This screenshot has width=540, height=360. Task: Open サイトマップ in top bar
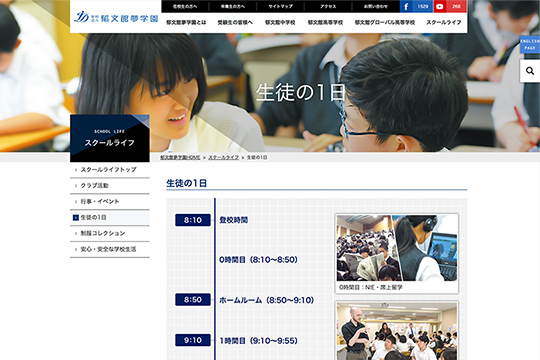pos(281,6)
